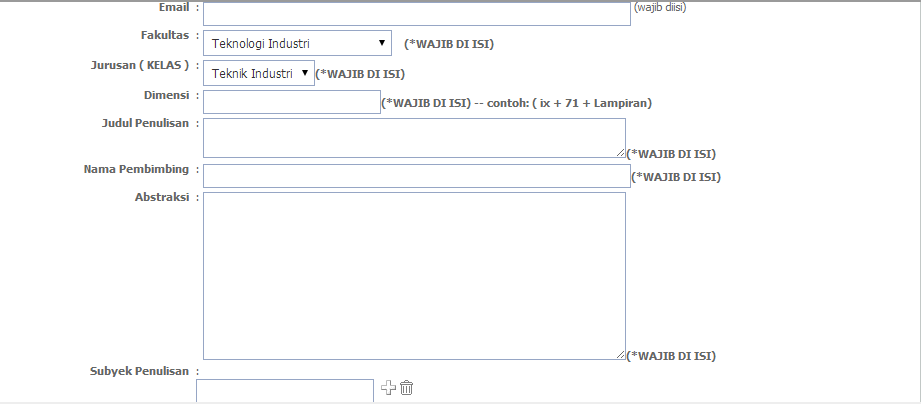The height and width of the screenshot is (404, 921).
Task: Click the 'Nama Pembimbing' label
Action: coord(136,169)
